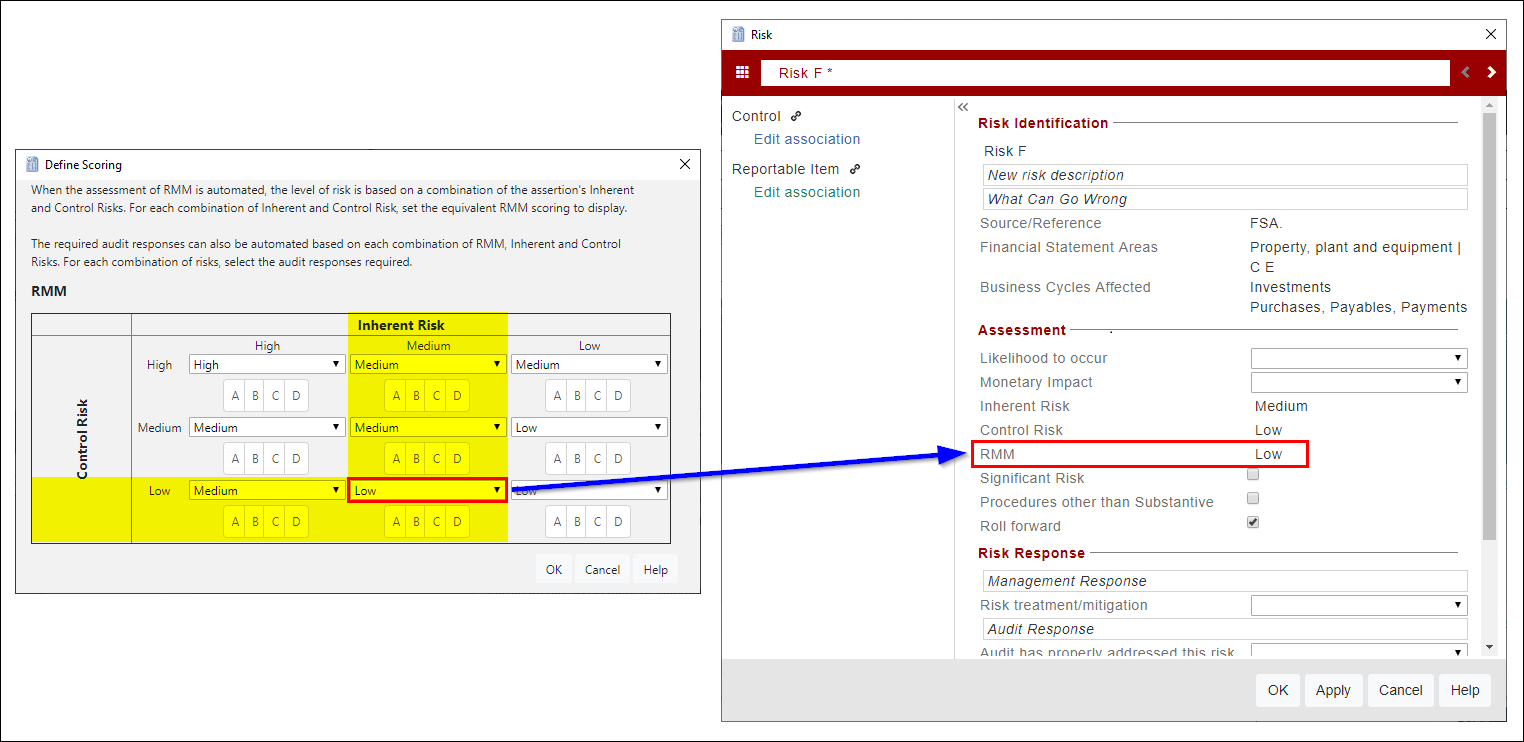
Task: Click the Define Scoring title bar icon
Action: coord(31,164)
